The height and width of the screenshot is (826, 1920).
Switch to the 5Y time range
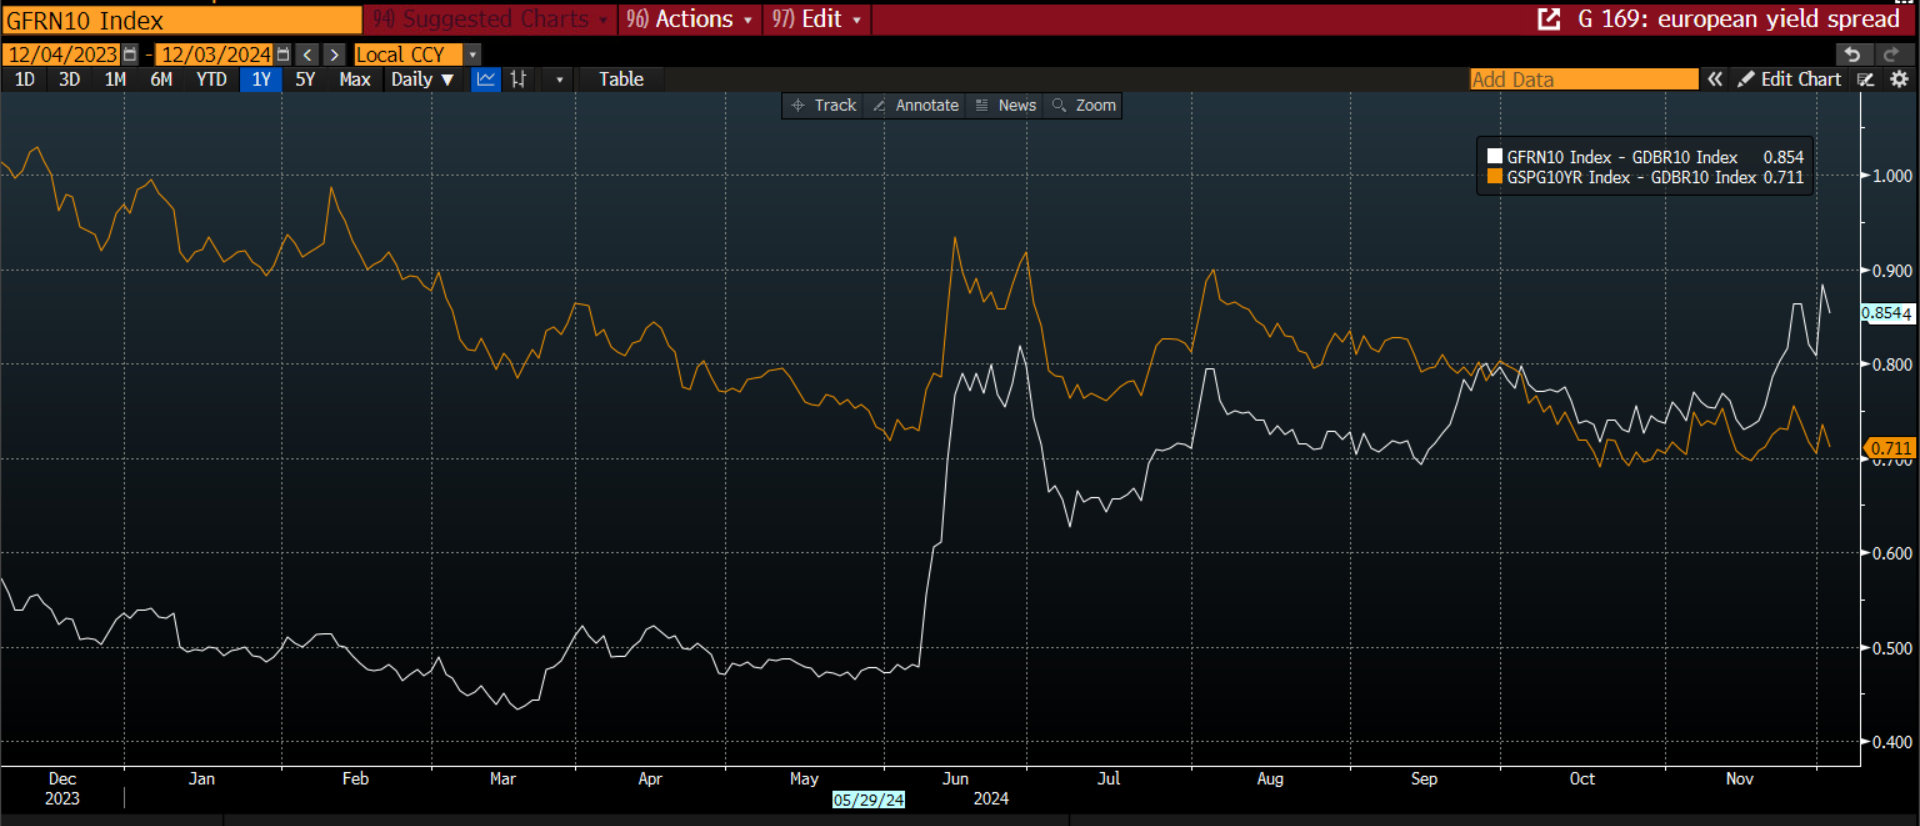point(305,79)
